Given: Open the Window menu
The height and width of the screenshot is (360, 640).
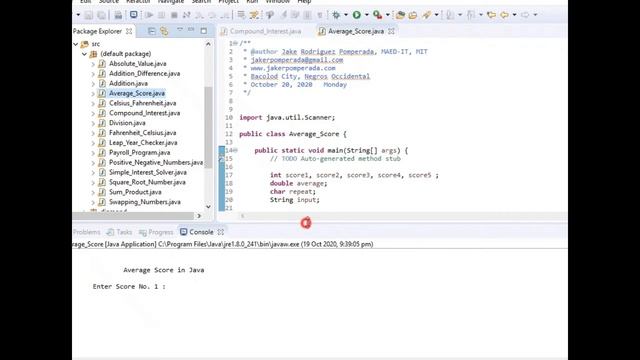Looking at the screenshot, I should tap(278, 2).
